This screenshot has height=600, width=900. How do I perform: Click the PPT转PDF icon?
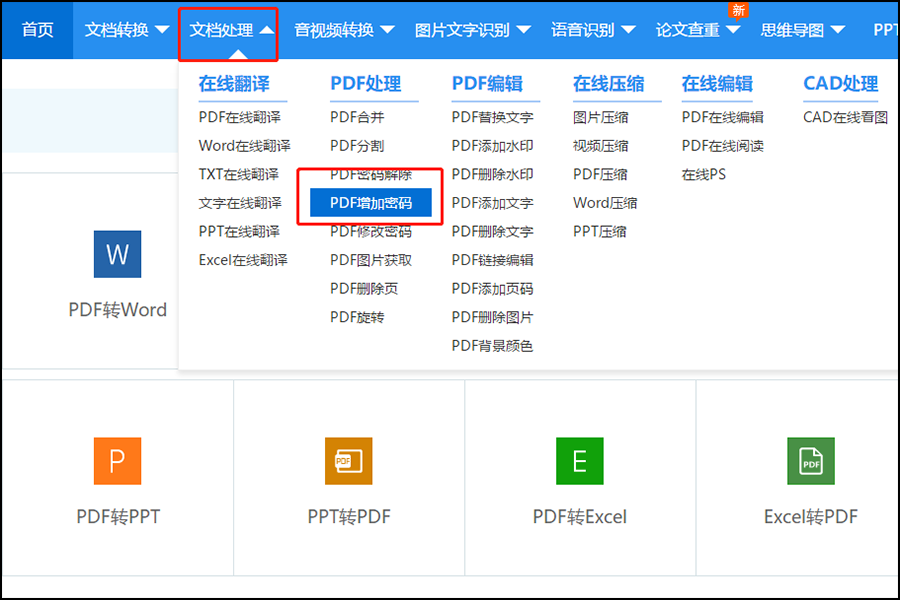coord(348,461)
